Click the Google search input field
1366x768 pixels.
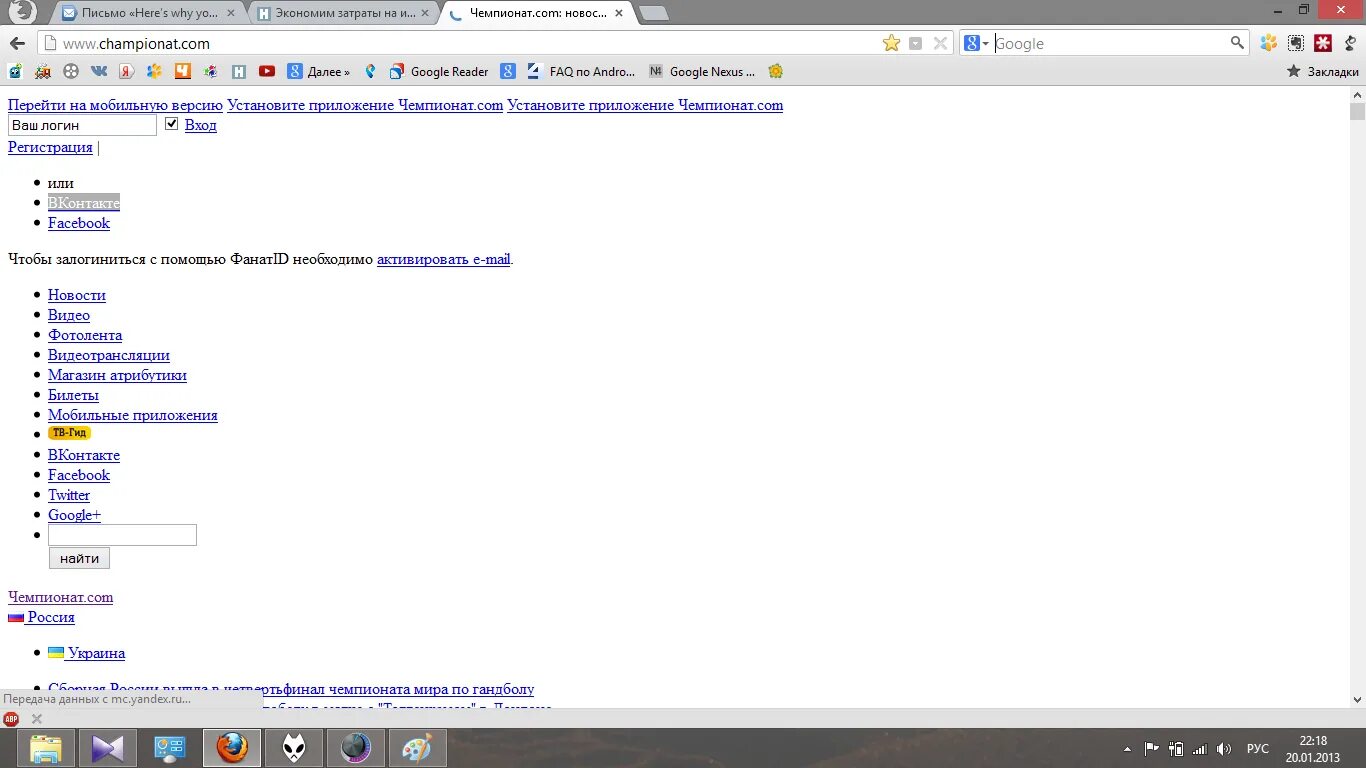(x=1109, y=43)
